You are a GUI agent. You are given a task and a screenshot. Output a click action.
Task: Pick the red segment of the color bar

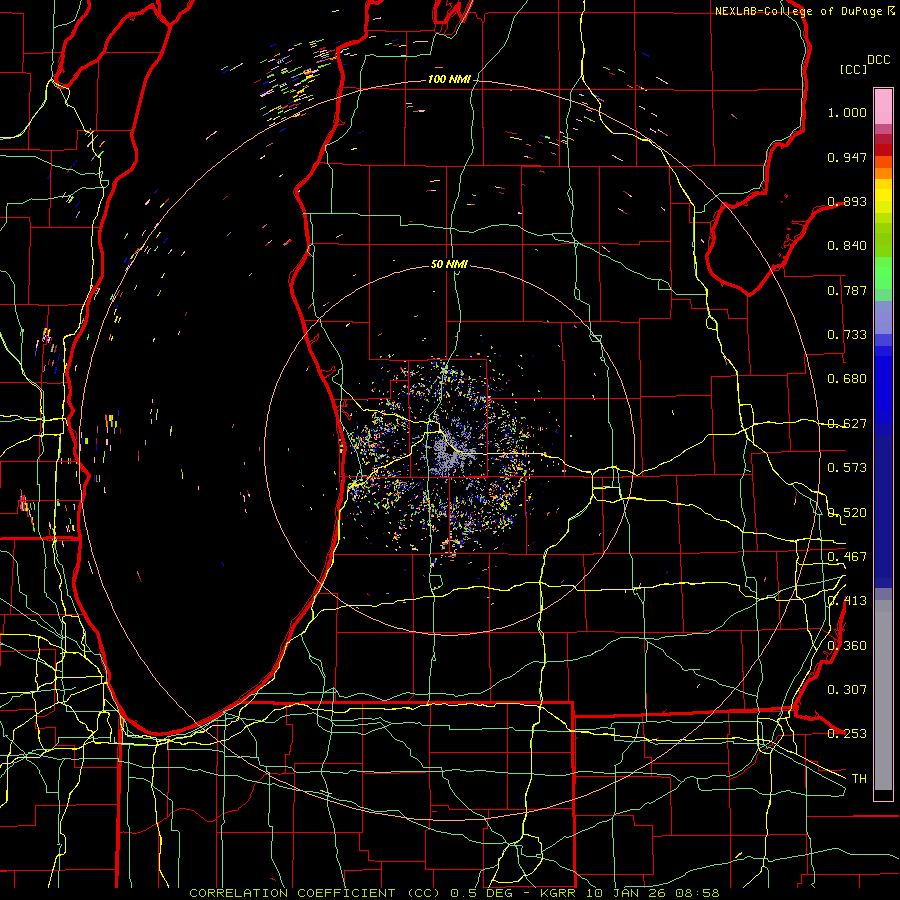883,149
